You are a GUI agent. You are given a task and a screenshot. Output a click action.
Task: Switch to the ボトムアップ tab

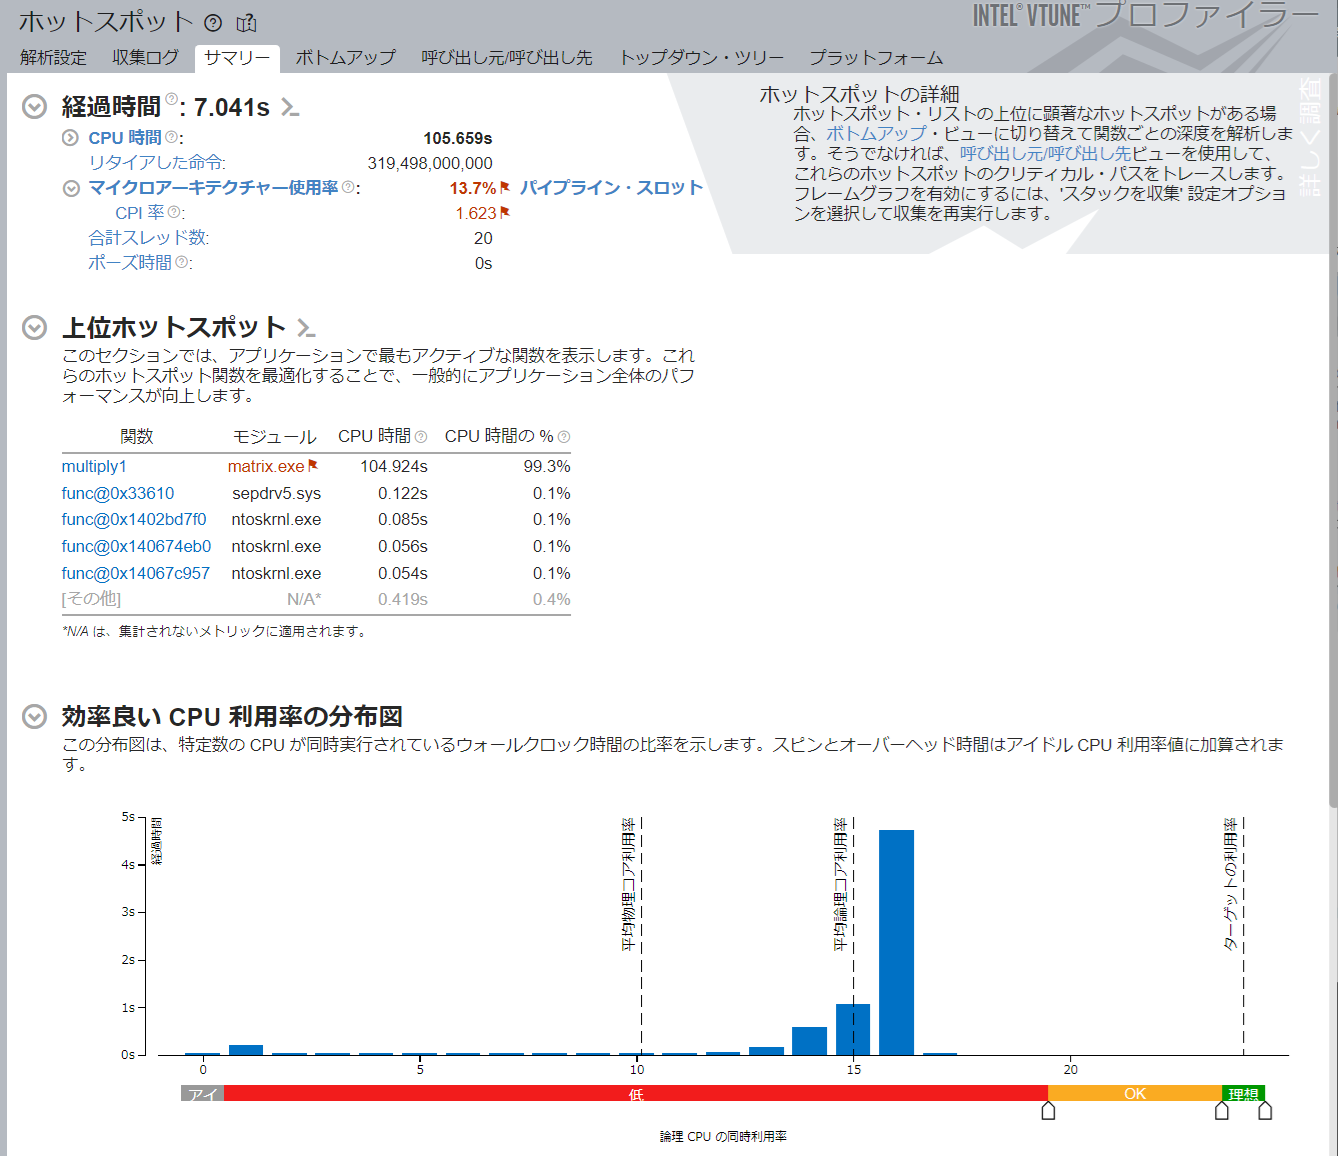coord(345,58)
